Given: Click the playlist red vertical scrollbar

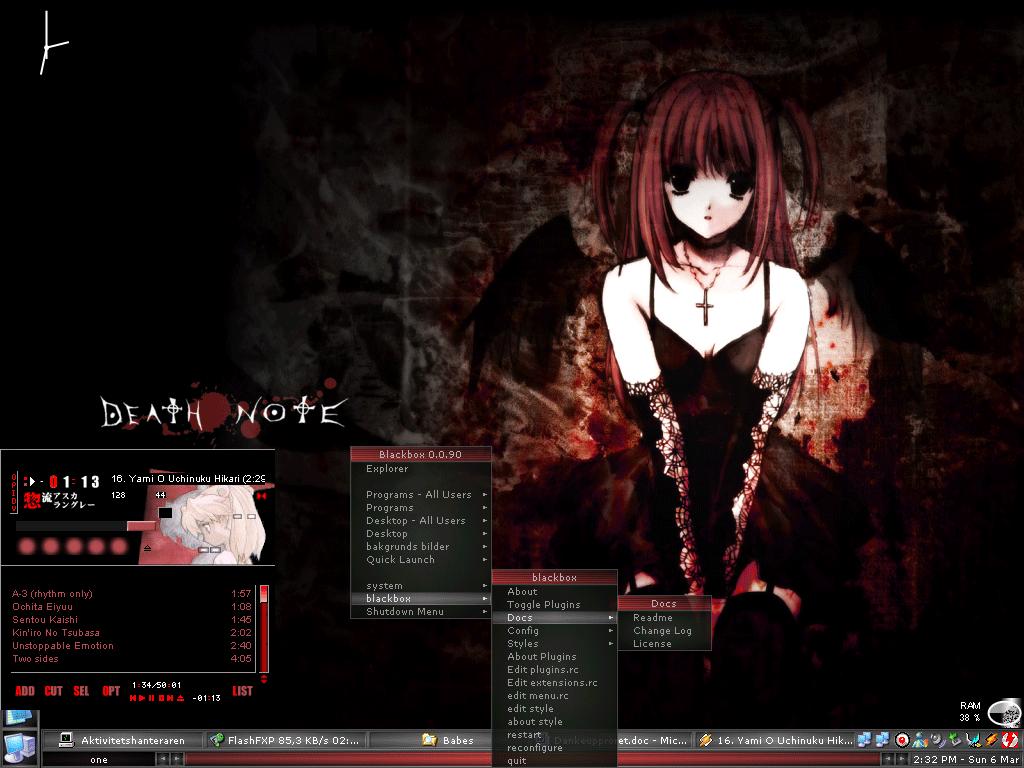Looking at the screenshot, I should (264, 629).
